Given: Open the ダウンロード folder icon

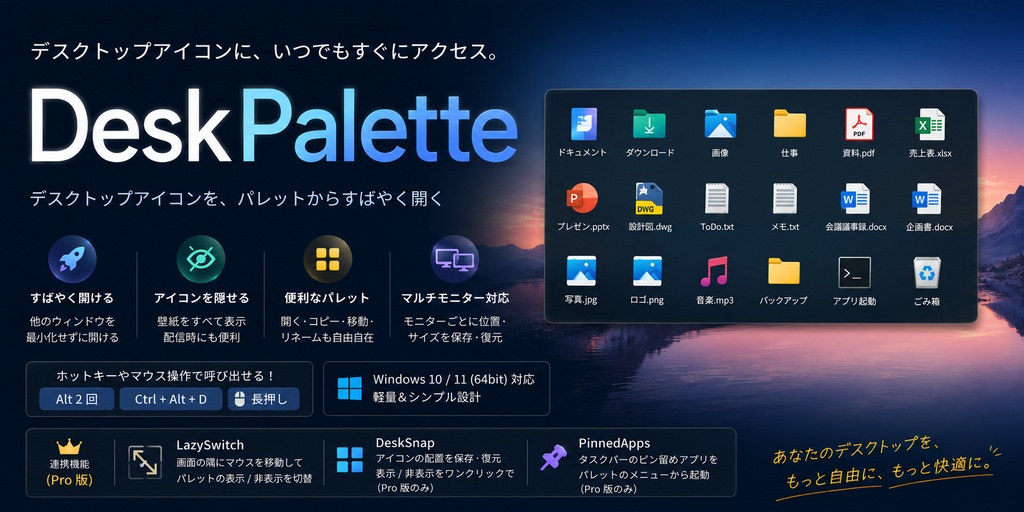Looking at the screenshot, I should point(649,124).
